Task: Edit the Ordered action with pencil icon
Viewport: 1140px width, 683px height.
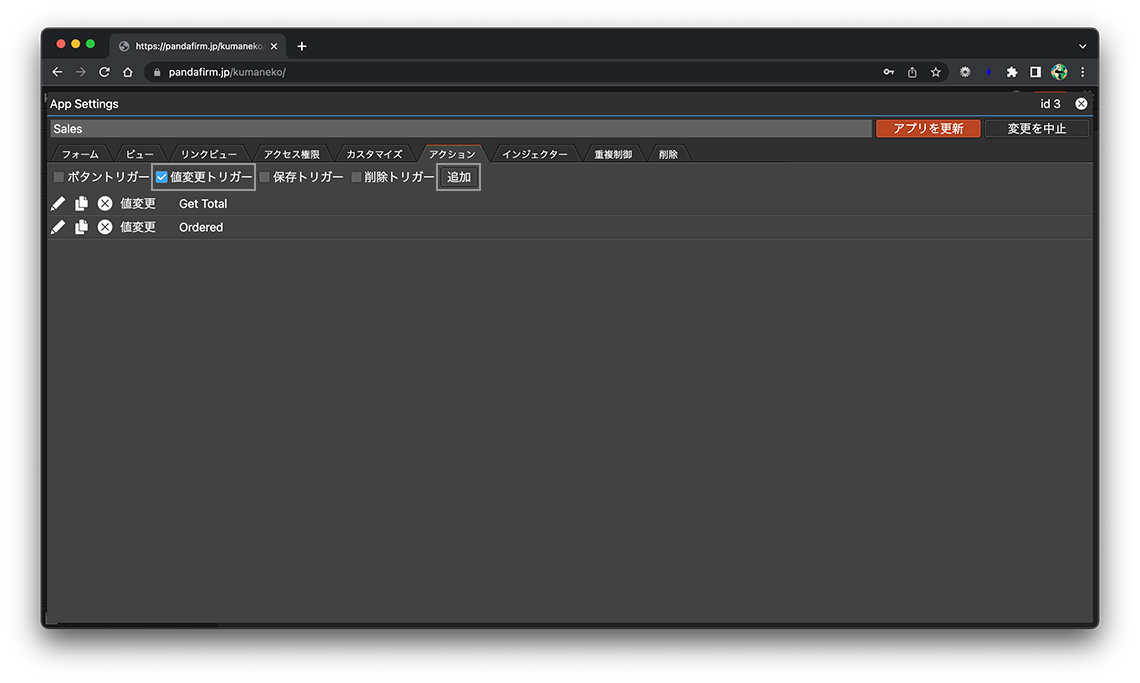Action: click(58, 228)
